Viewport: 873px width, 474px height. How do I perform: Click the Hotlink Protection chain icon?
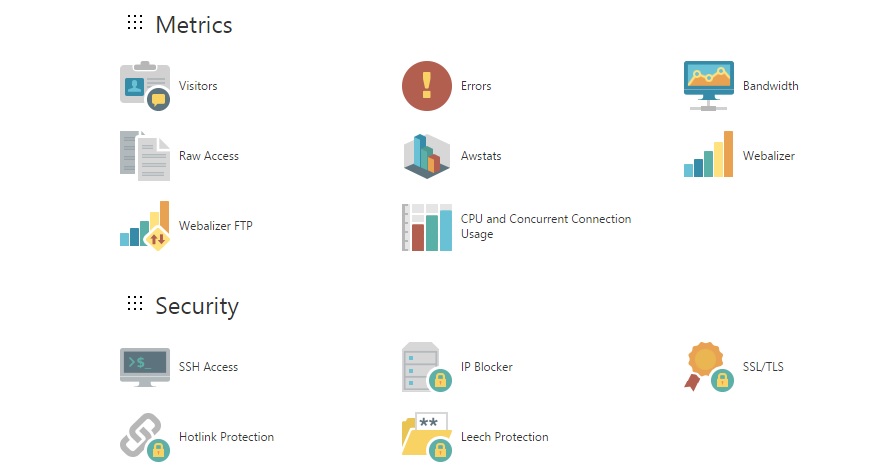coord(144,437)
